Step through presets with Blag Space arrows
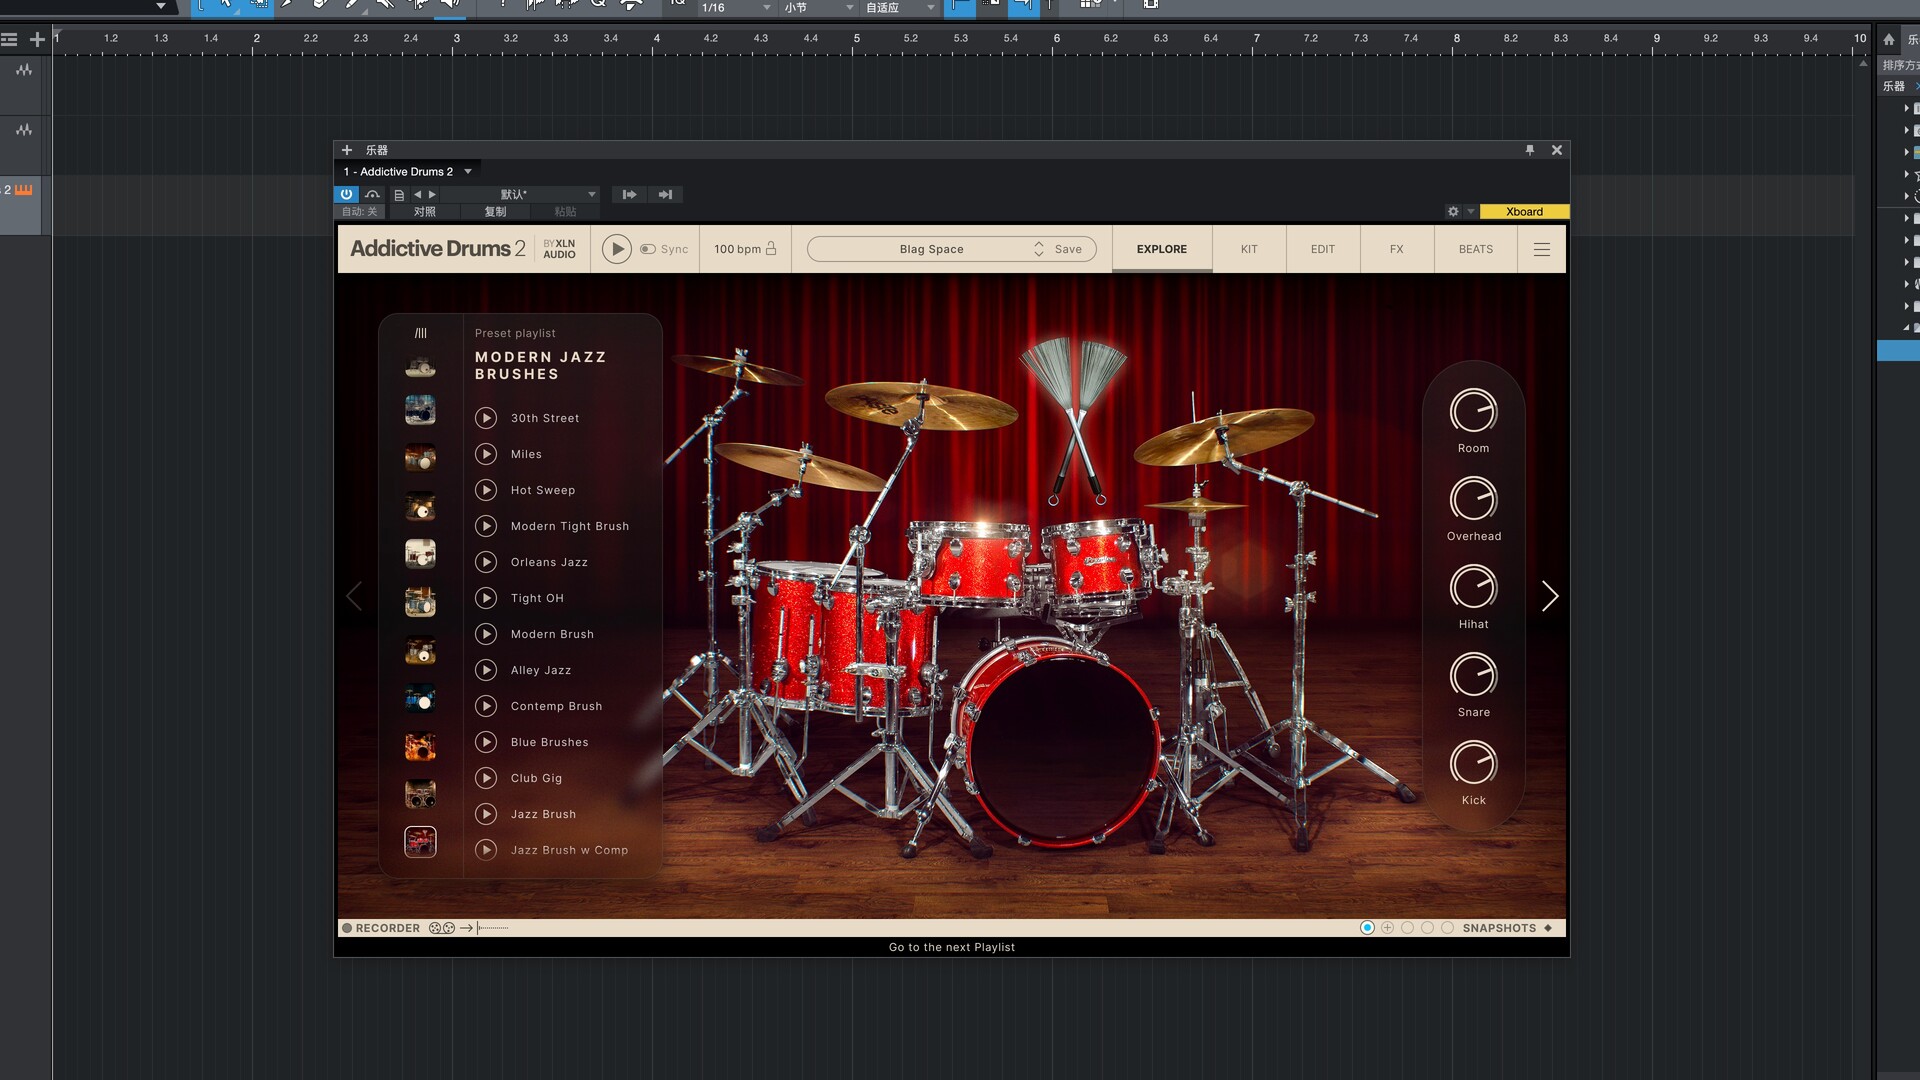 [x=1039, y=249]
